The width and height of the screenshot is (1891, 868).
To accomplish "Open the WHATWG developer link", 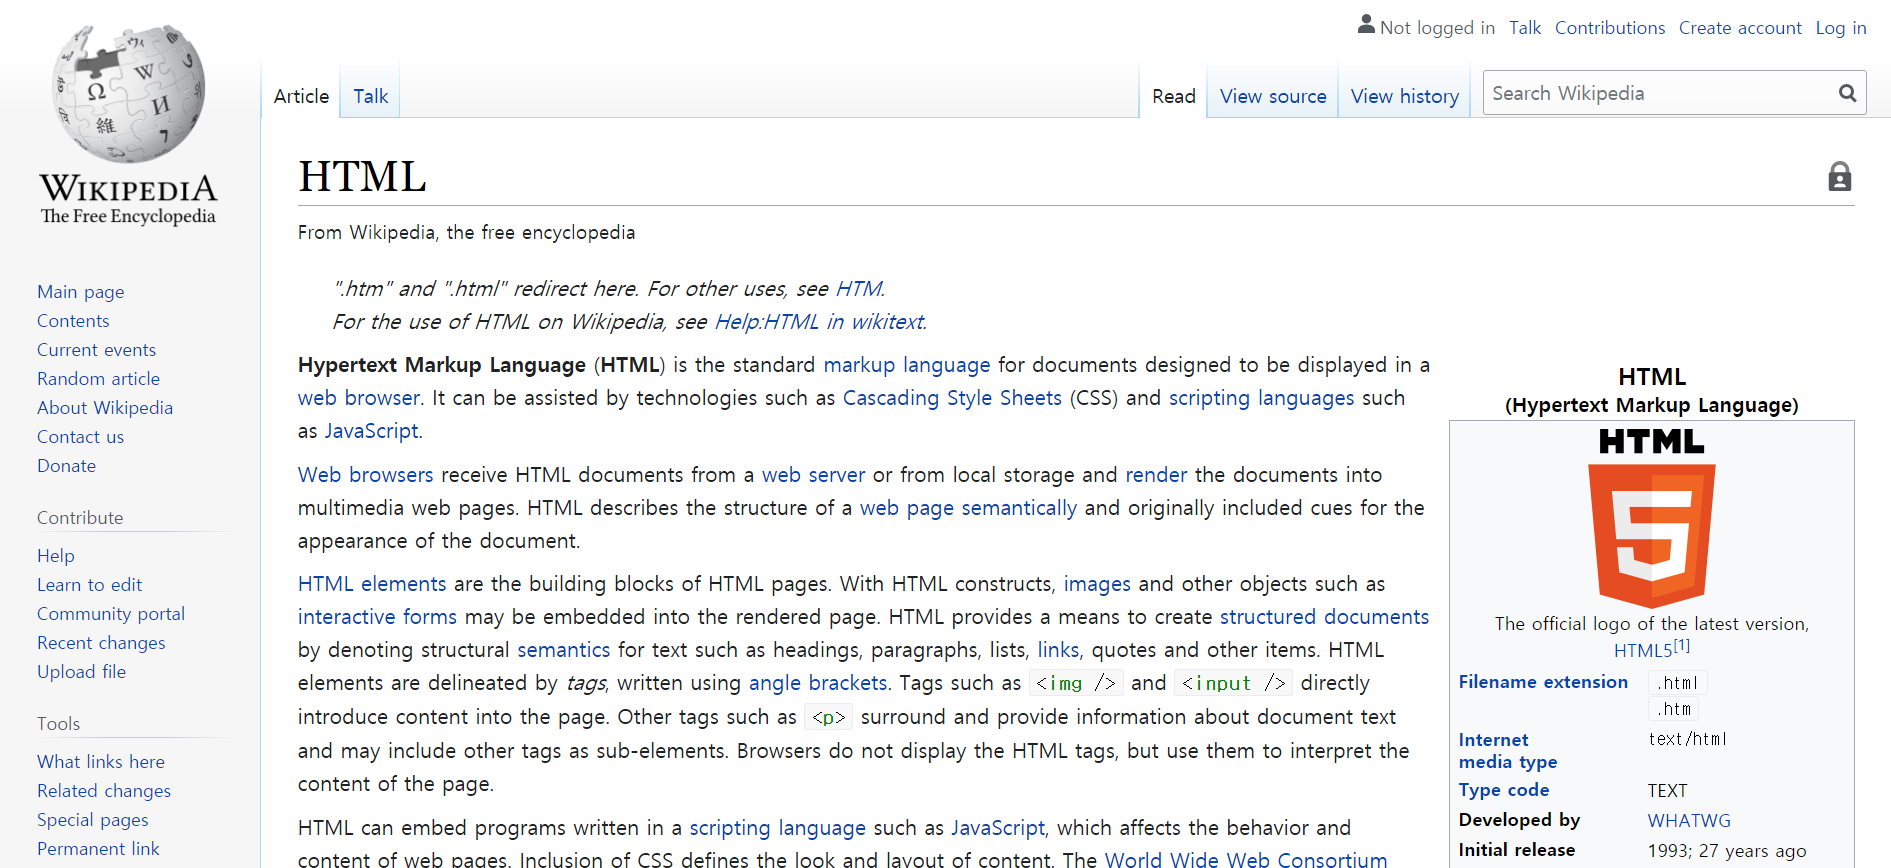I will point(1689,821).
